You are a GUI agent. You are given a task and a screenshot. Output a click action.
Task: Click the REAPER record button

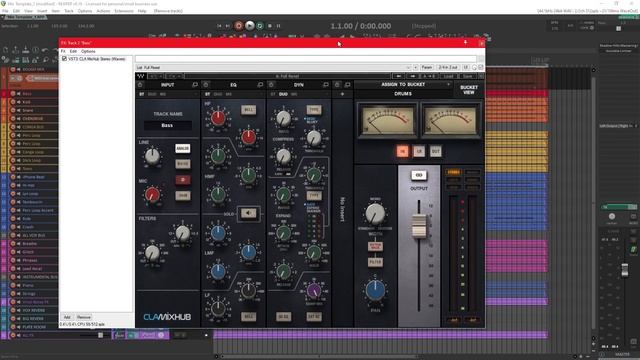[x=239, y=26]
